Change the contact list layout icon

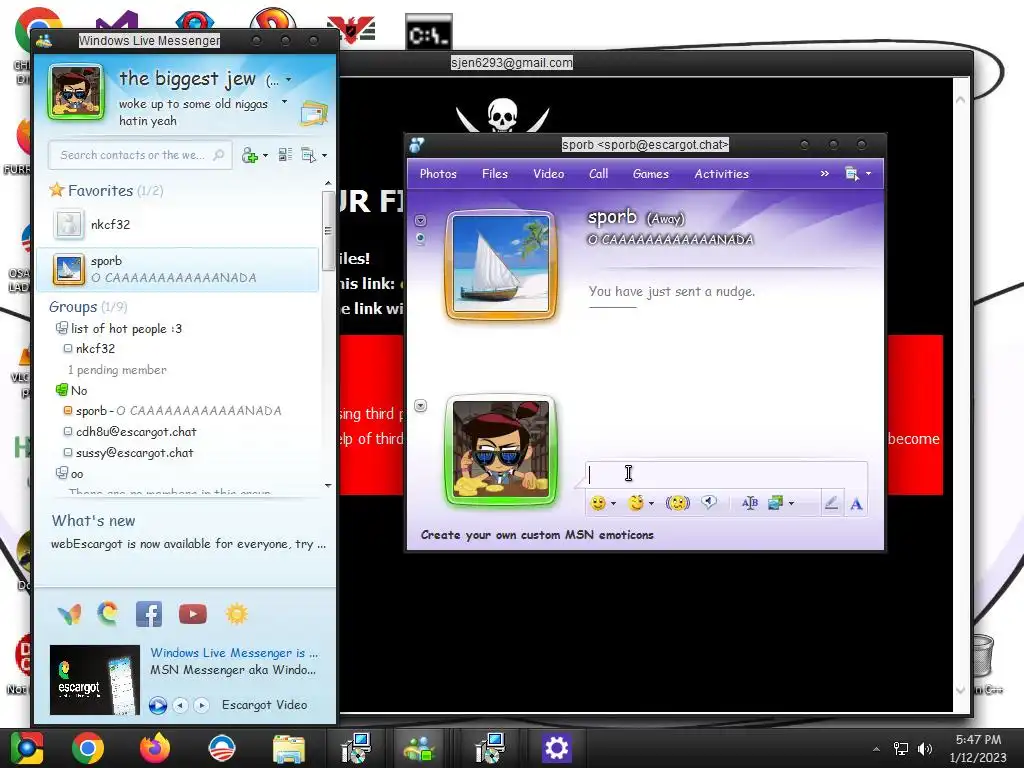pos(285,155)
